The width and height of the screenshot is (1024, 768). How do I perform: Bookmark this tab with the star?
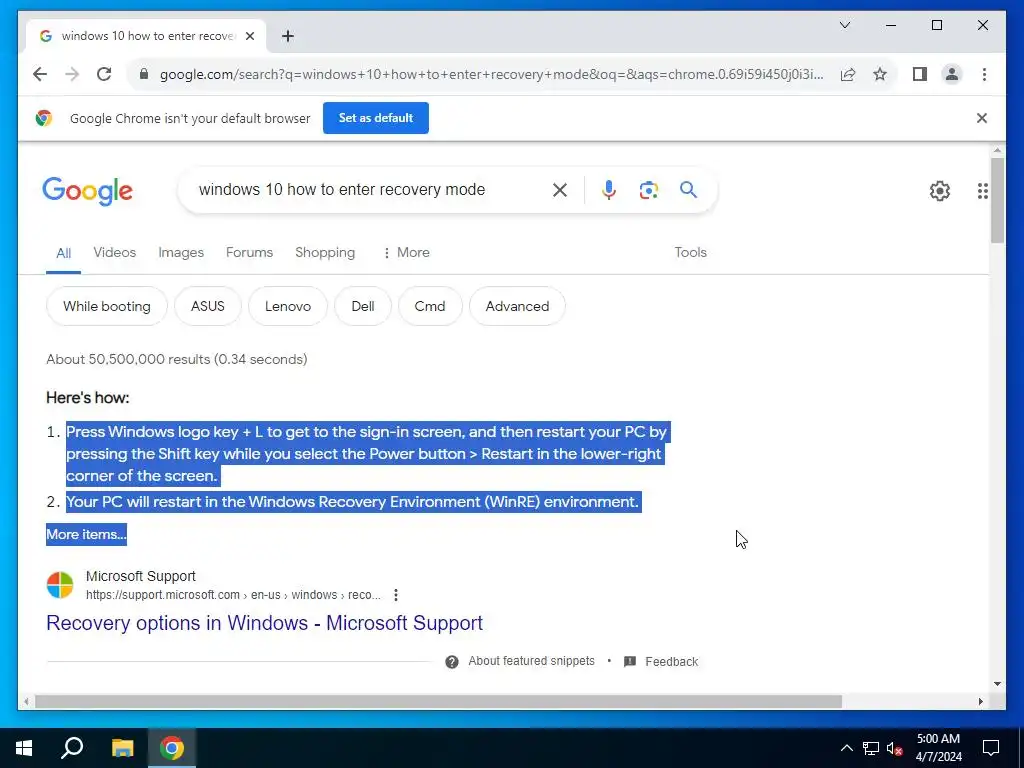[x=880, y=74]
